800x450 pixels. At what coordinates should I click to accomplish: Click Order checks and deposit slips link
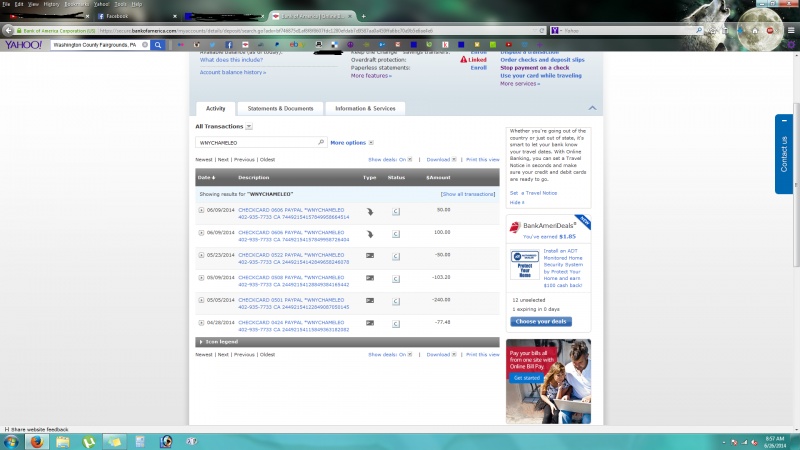[542, 60]
